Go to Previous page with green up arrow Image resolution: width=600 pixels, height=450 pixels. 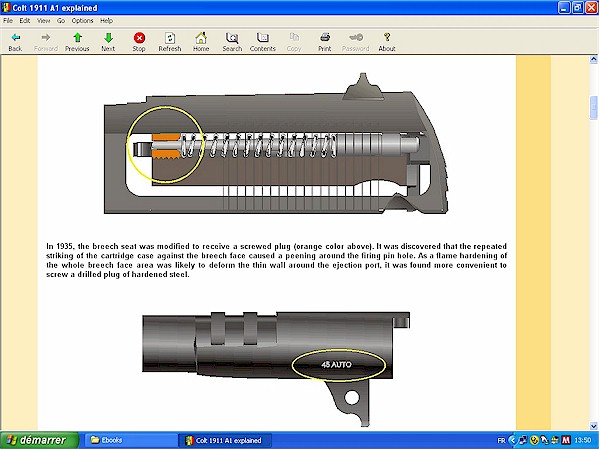pos(77,38)
